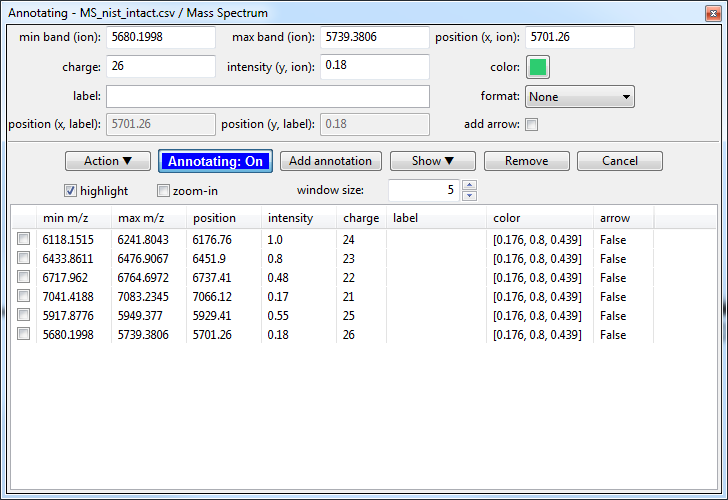
Task: Uncheck the highlight checkbox
Action: pos(71,191)
